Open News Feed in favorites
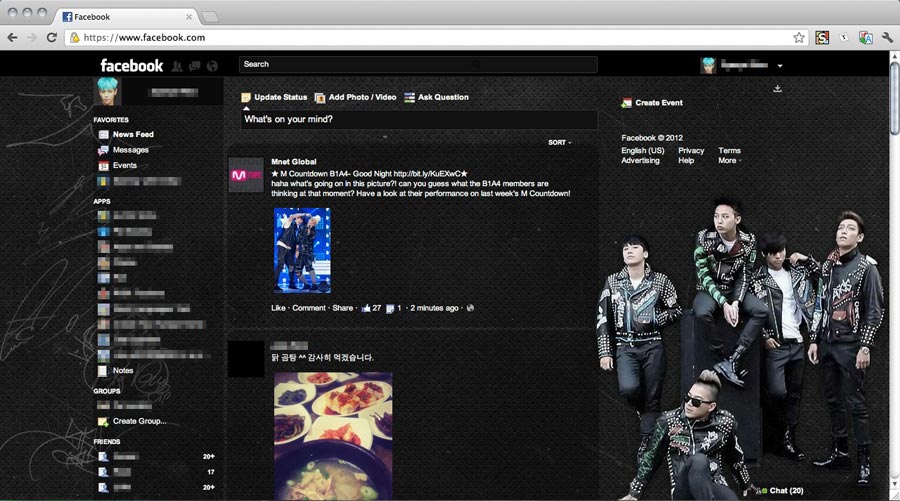900x501 pixels. click(x=133, y=134)
